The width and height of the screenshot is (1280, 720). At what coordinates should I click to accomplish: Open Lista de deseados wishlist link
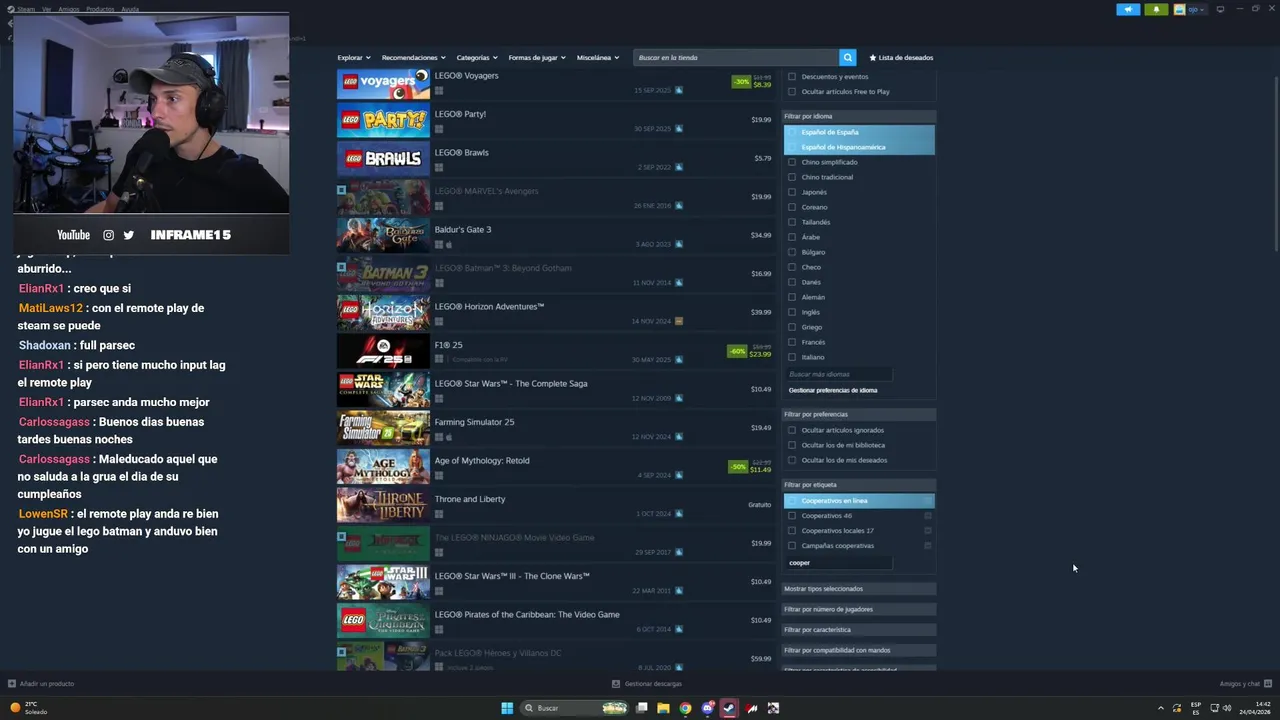coord(901,57)
